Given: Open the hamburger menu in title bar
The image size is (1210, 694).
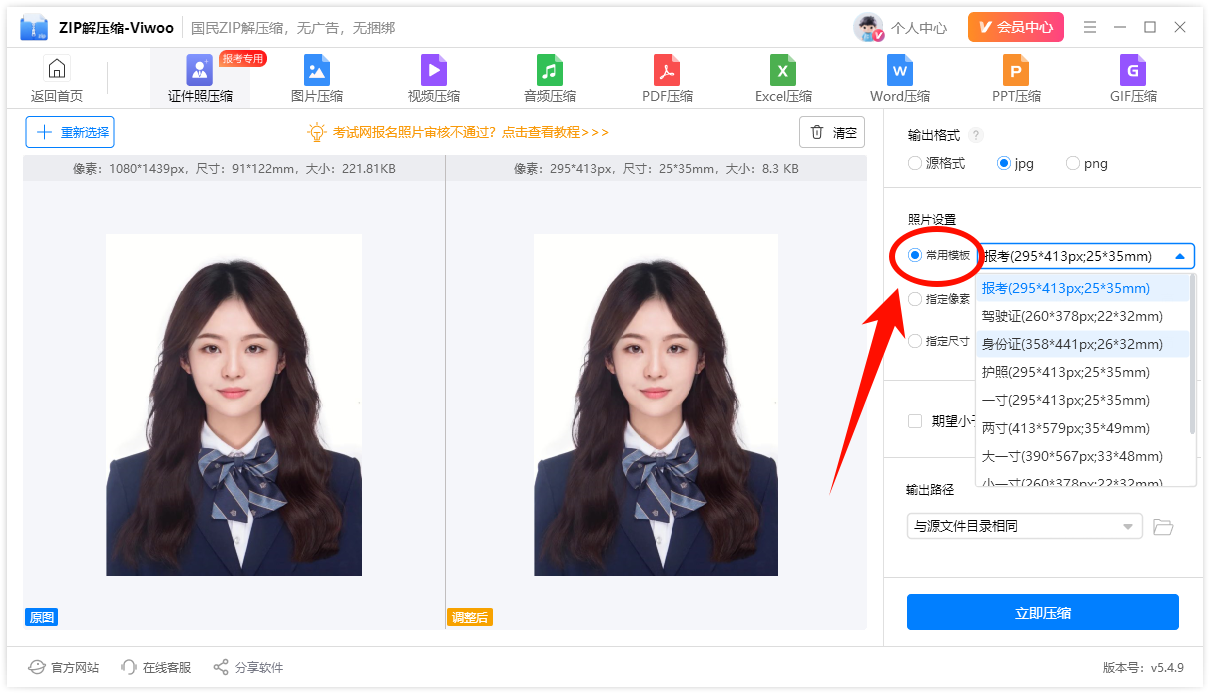Looking at the screenshot, I should point(1090,27).
